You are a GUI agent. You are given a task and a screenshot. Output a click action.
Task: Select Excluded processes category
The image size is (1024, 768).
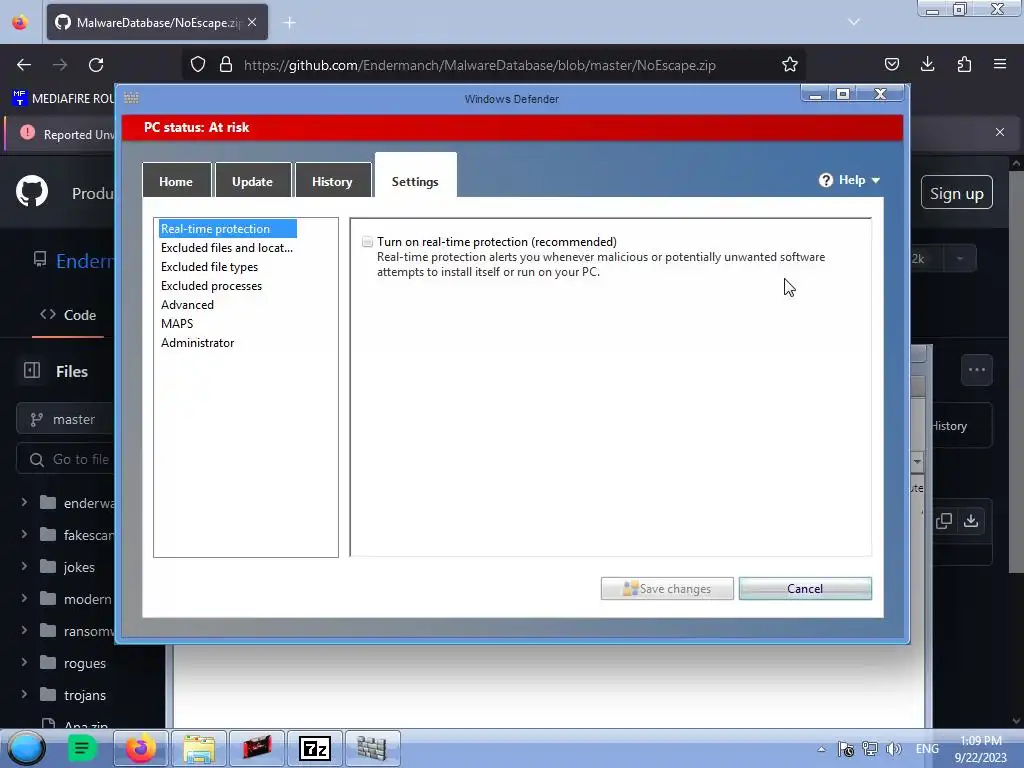(212, 285)
